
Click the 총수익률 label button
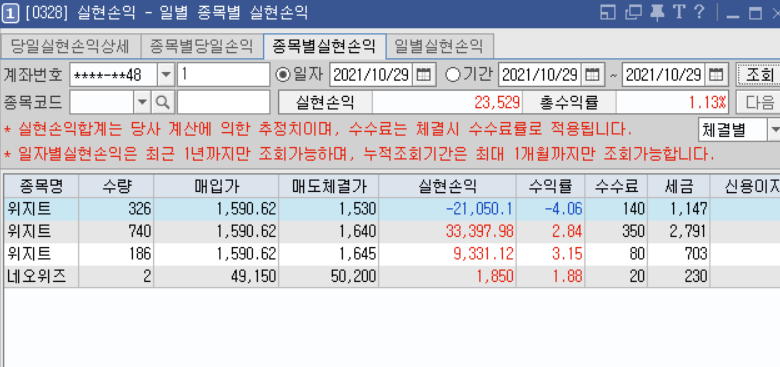coord(569,102)
